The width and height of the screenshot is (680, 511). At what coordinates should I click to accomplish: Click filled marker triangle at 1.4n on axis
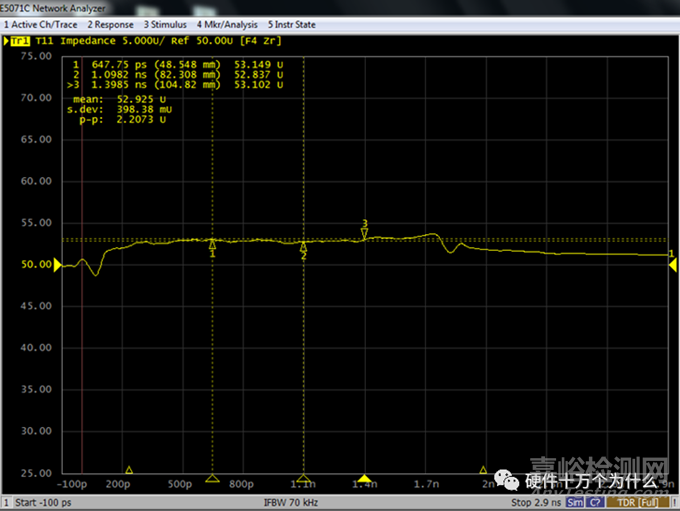tap(365, 479)
